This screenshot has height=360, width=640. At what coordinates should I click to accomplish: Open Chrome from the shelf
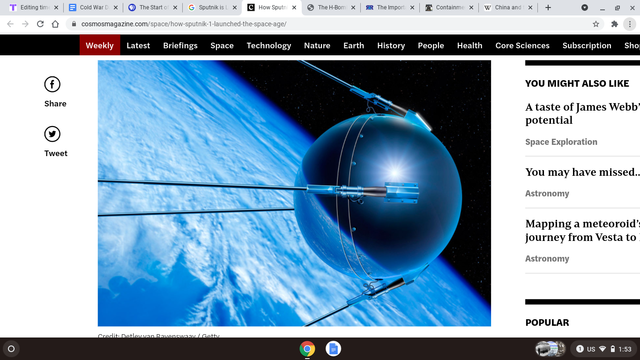pos(307,349)
